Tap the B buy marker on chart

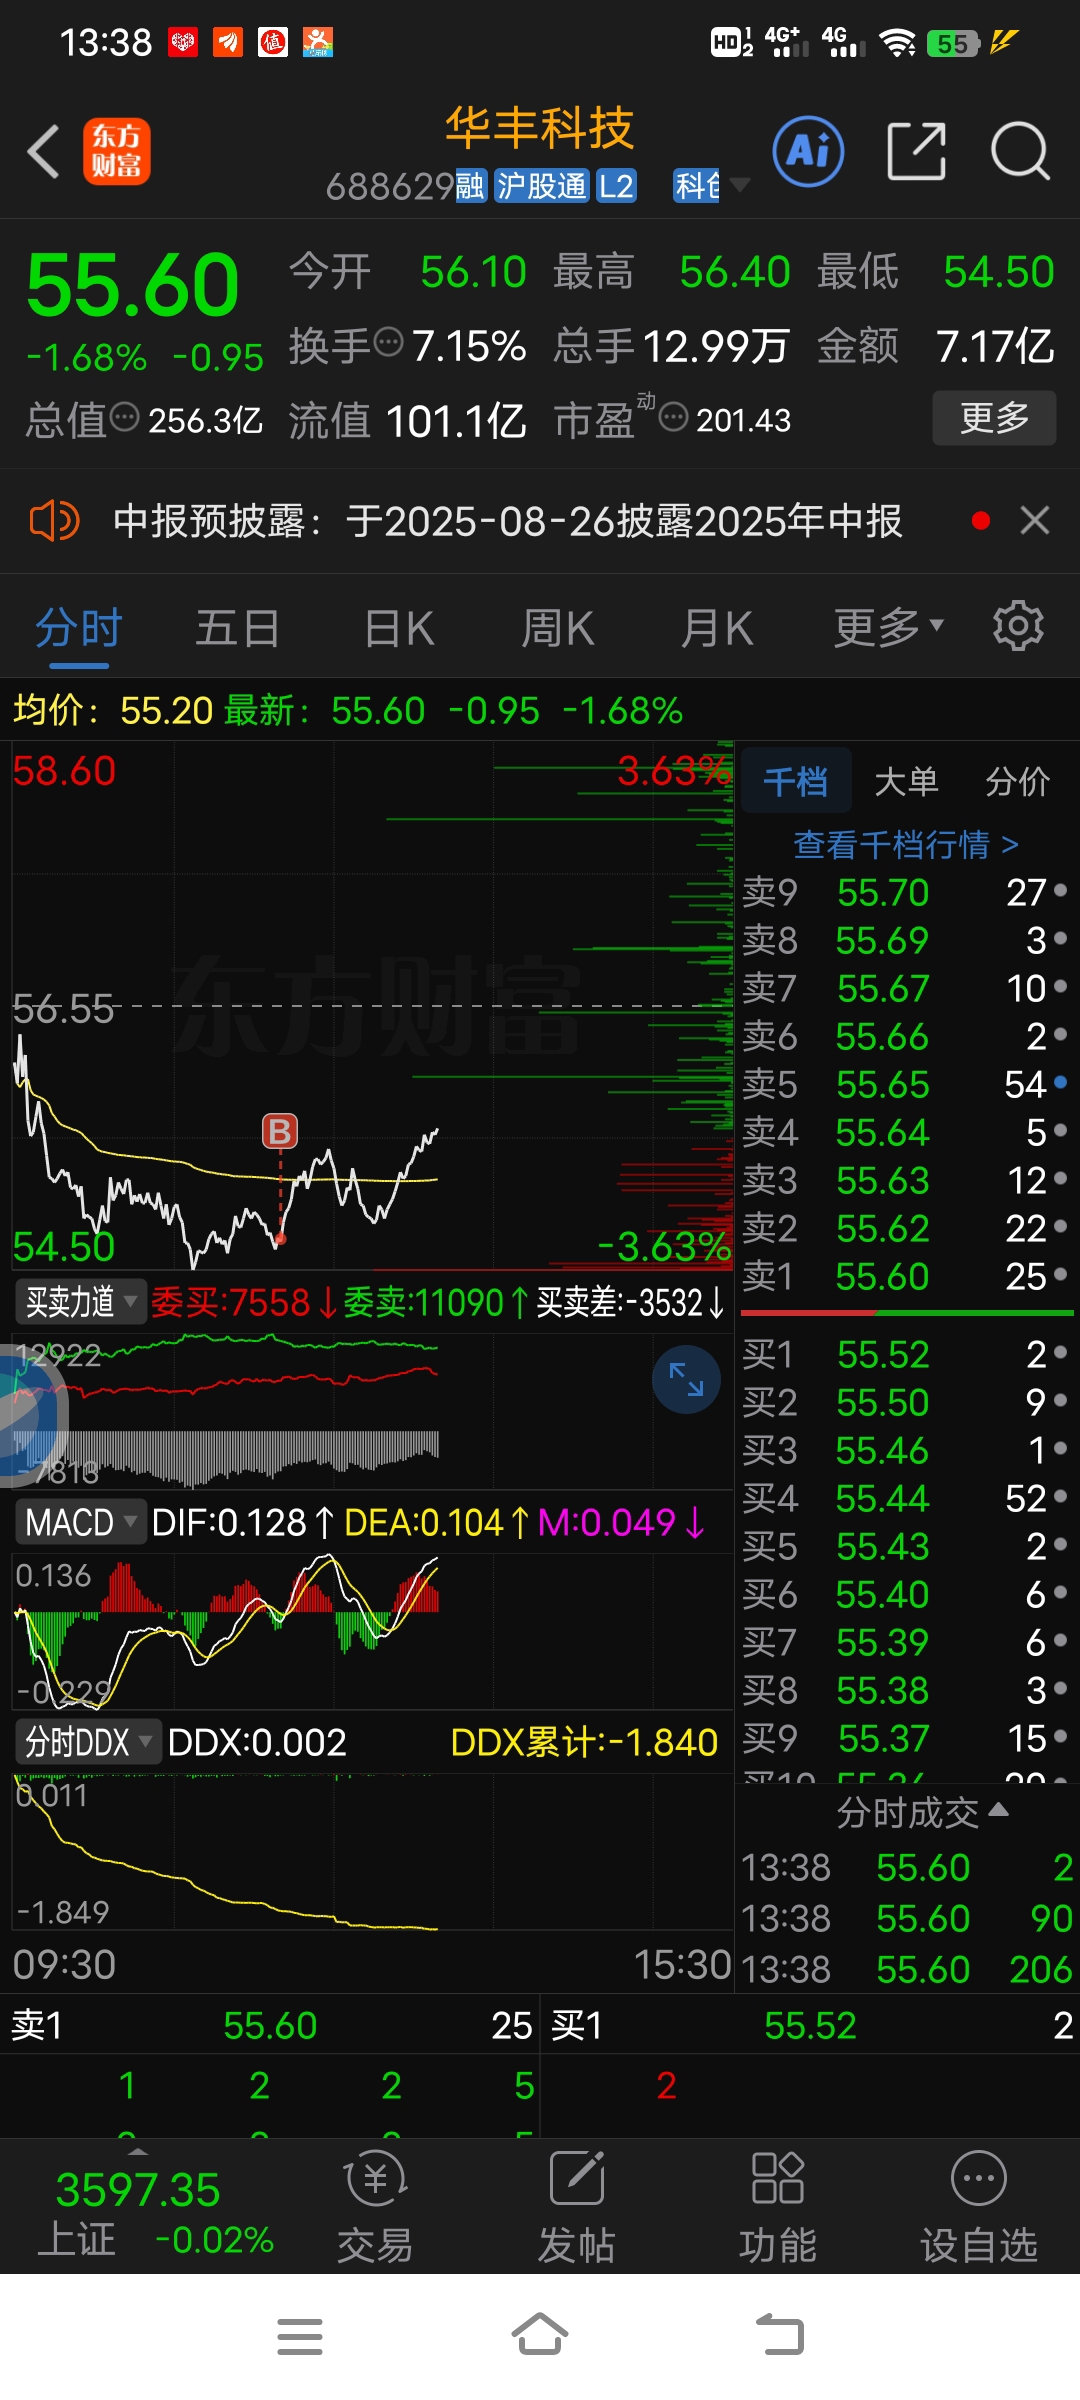pyautogui.click(x=280, y=1131)
